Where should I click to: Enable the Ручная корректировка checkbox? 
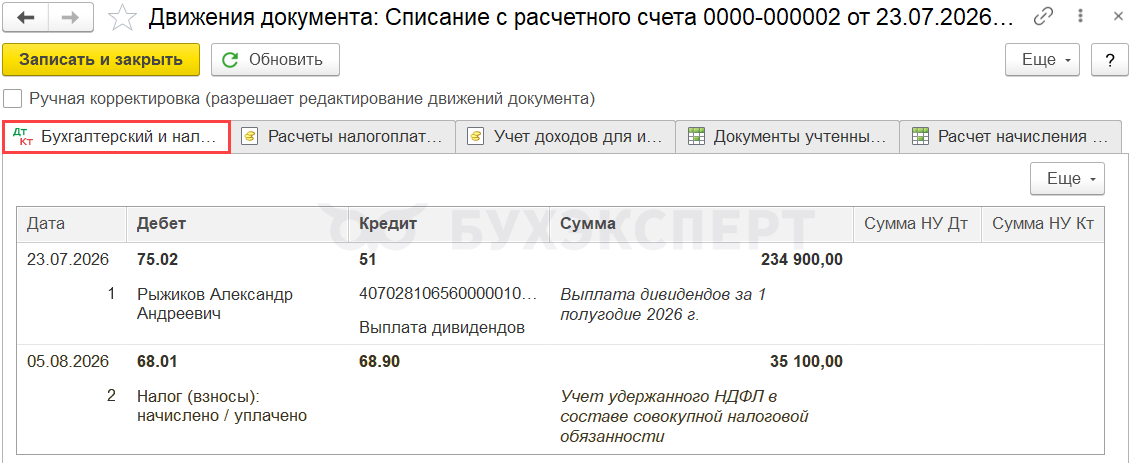[12, 98]
